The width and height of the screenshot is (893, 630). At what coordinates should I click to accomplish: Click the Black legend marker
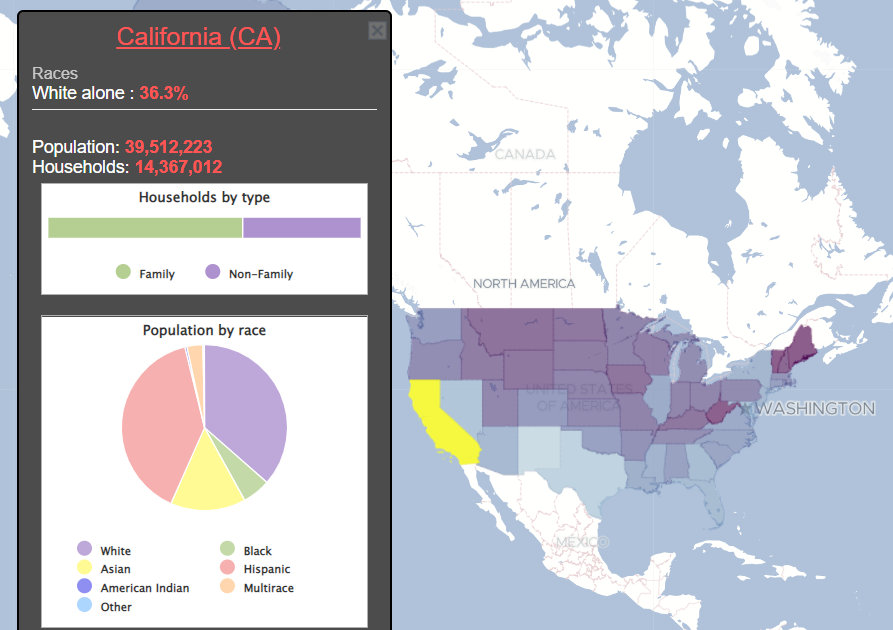point(228,549)
